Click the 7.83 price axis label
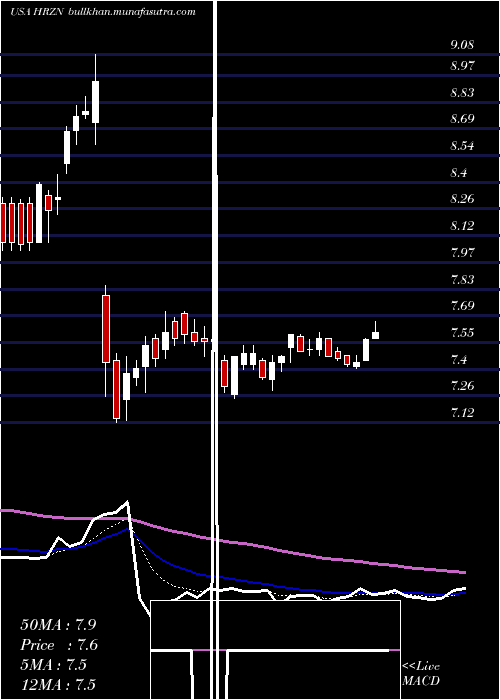 (x=462, y=279)
